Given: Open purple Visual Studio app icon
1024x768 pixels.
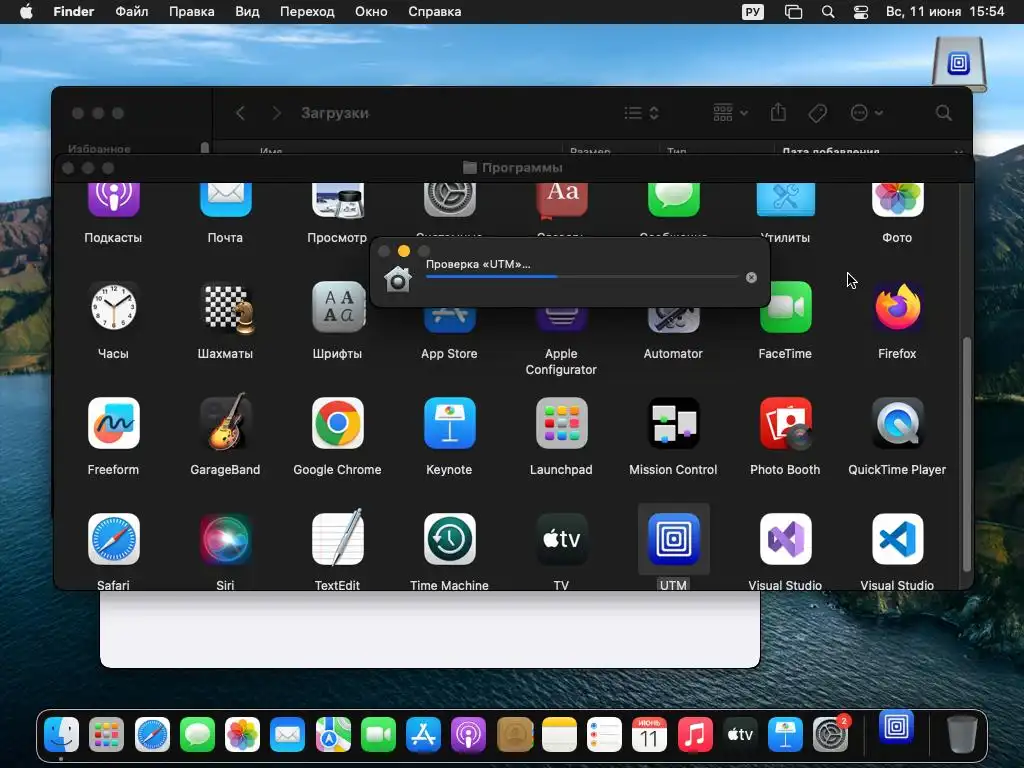Looking at the screenshot, I should click(786, 539).
